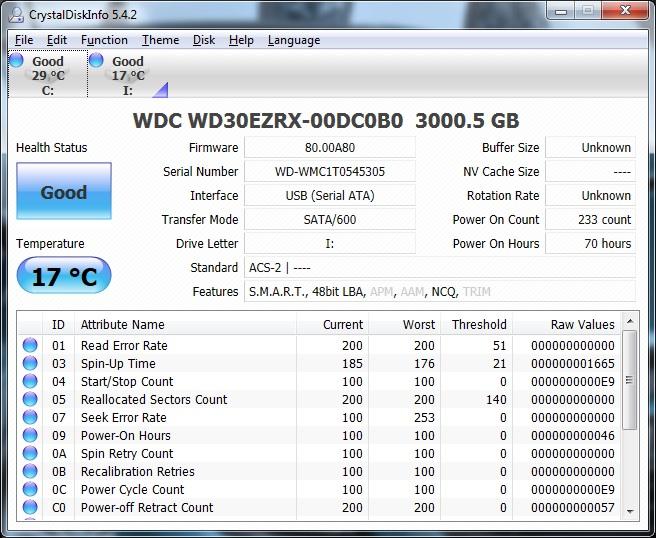Select the Spin Retry Count attribute row
The width and height of the screenshot is (656, 538).
coord(319,453)
